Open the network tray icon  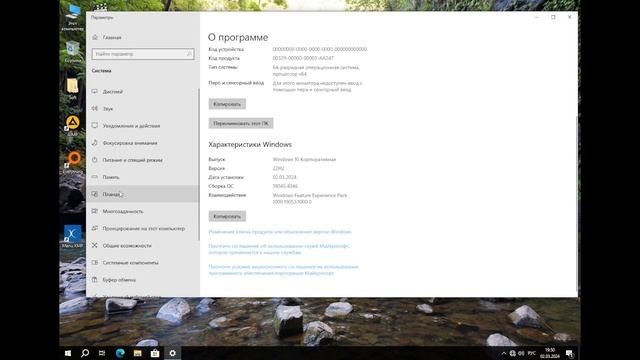point(513,353)
